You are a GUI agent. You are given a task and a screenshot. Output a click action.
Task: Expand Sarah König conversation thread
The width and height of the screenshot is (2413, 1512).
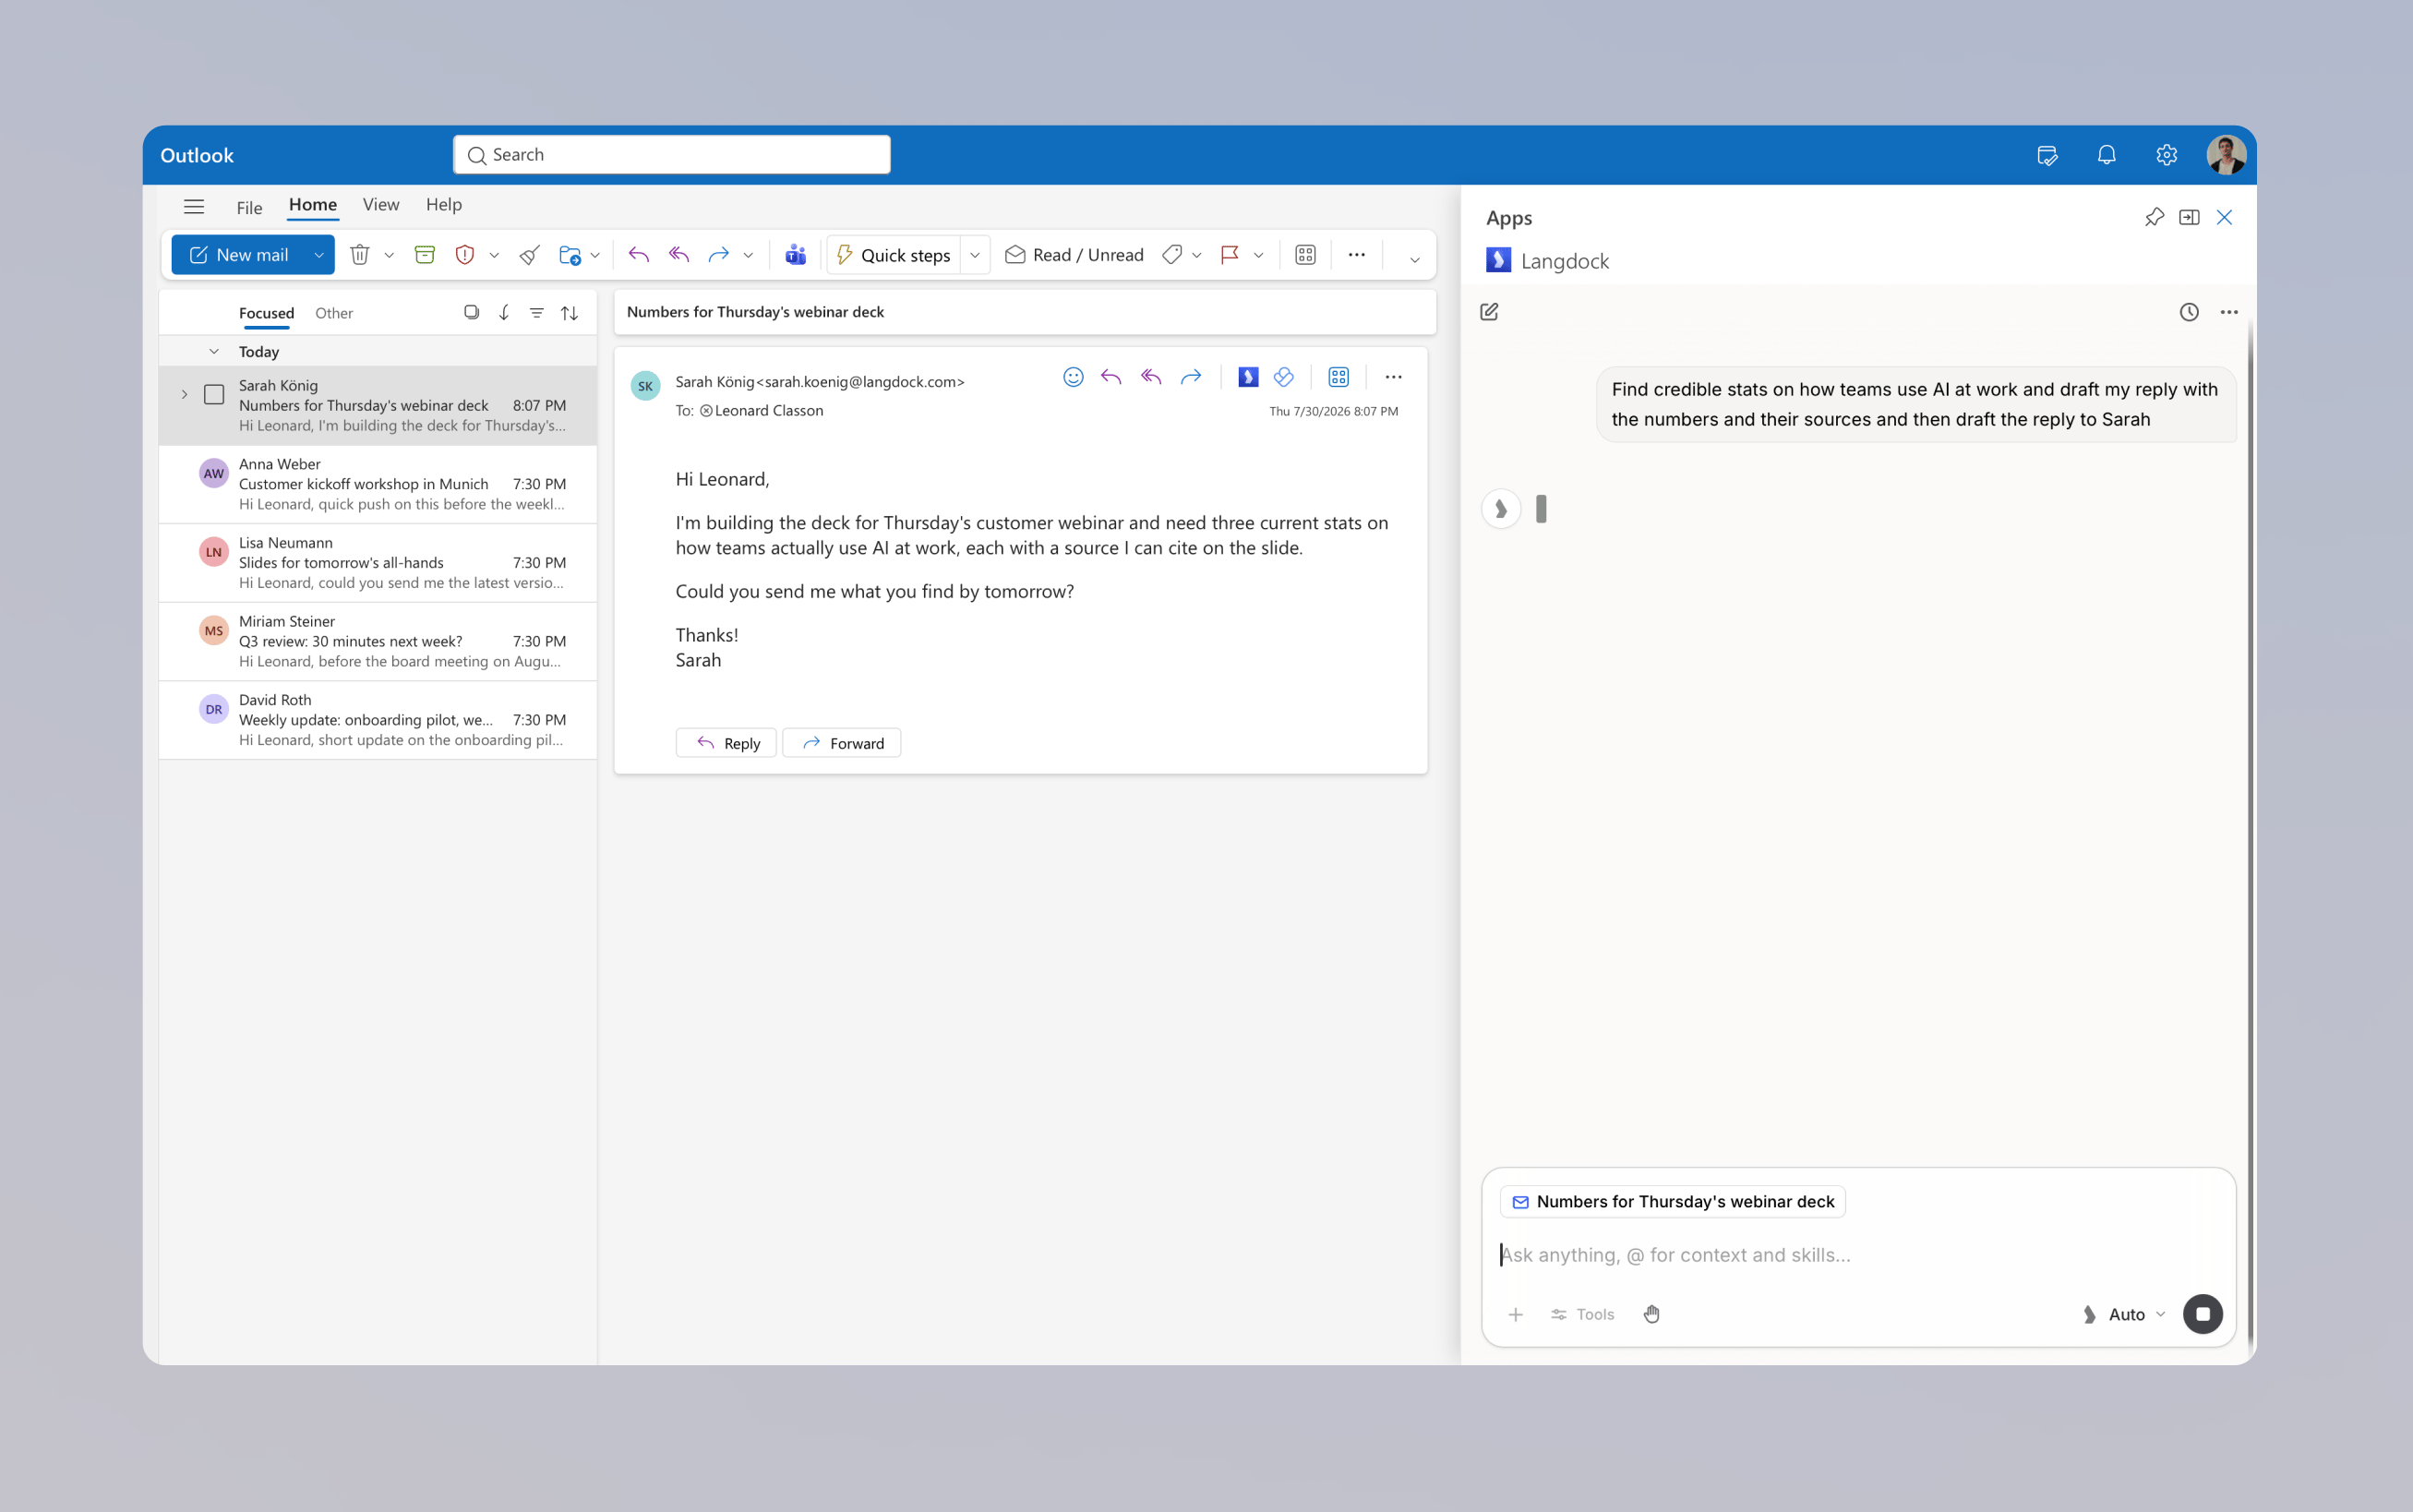click(x=184, y=394)
